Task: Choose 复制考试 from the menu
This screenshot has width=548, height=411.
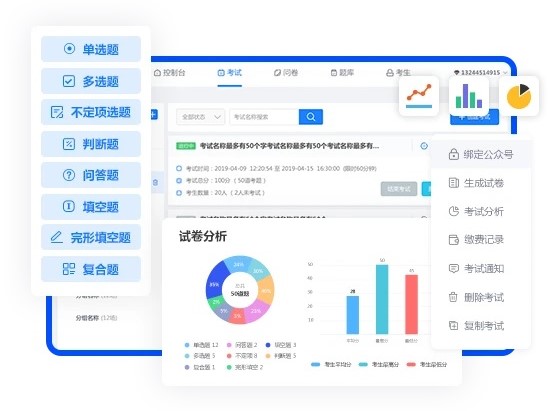Action: 481,325
